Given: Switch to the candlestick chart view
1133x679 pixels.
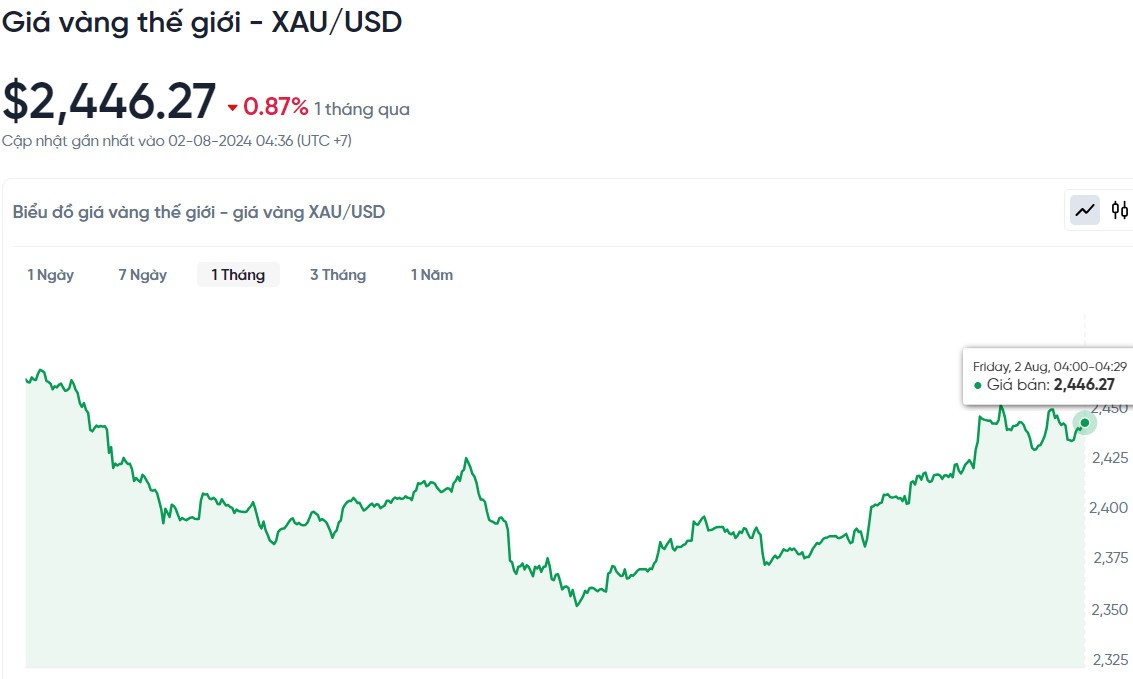Looking at the screenshot, I should point(1120,210).
